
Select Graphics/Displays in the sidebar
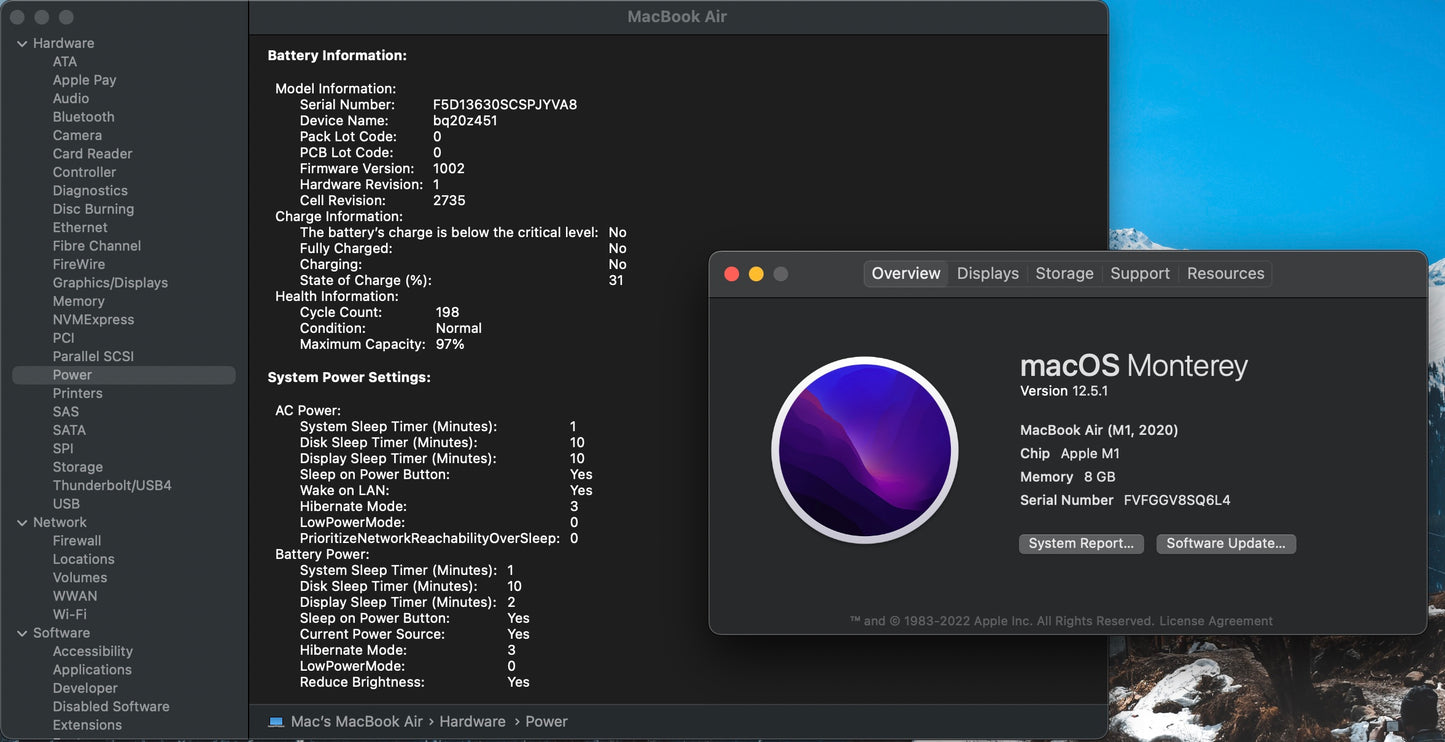(110, 283)
